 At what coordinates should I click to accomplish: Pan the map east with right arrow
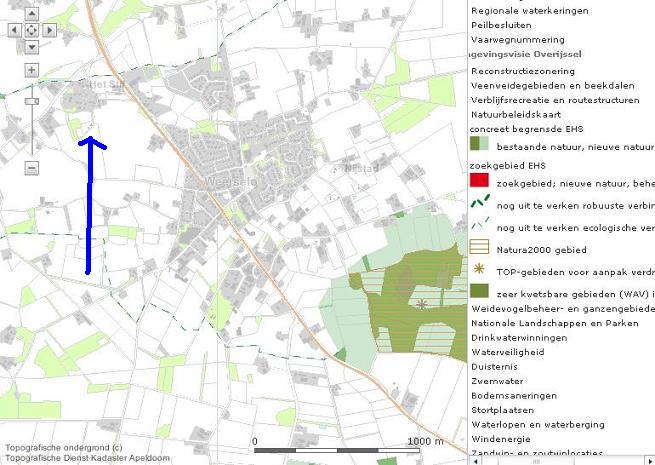coord(50,31)
